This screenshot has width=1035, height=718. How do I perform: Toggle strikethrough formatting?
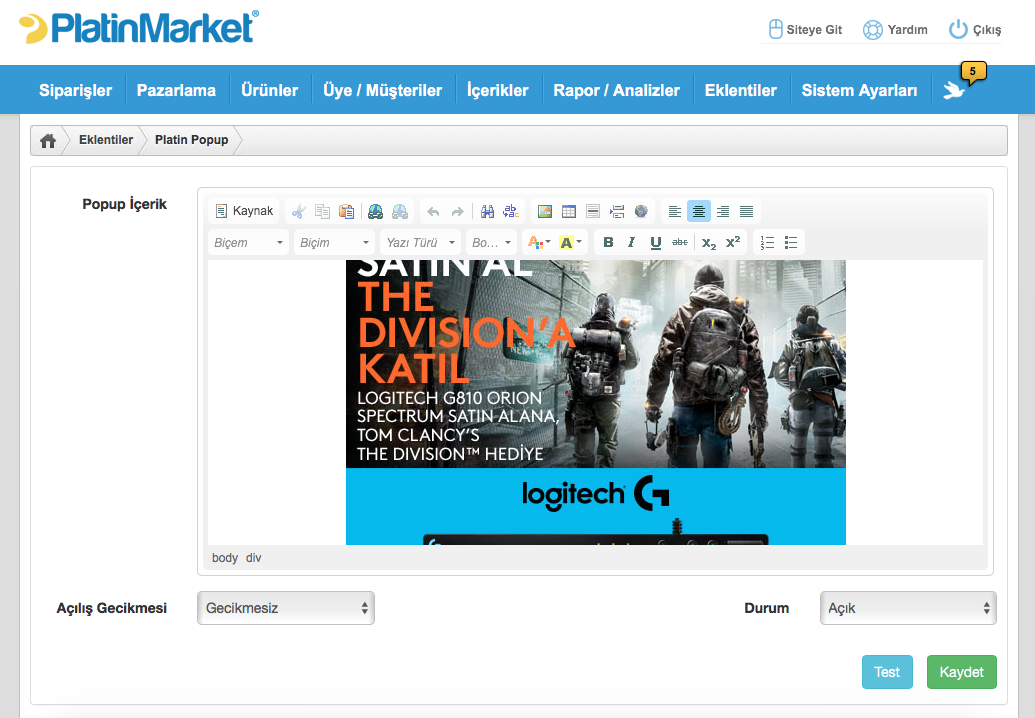(680, 243)
